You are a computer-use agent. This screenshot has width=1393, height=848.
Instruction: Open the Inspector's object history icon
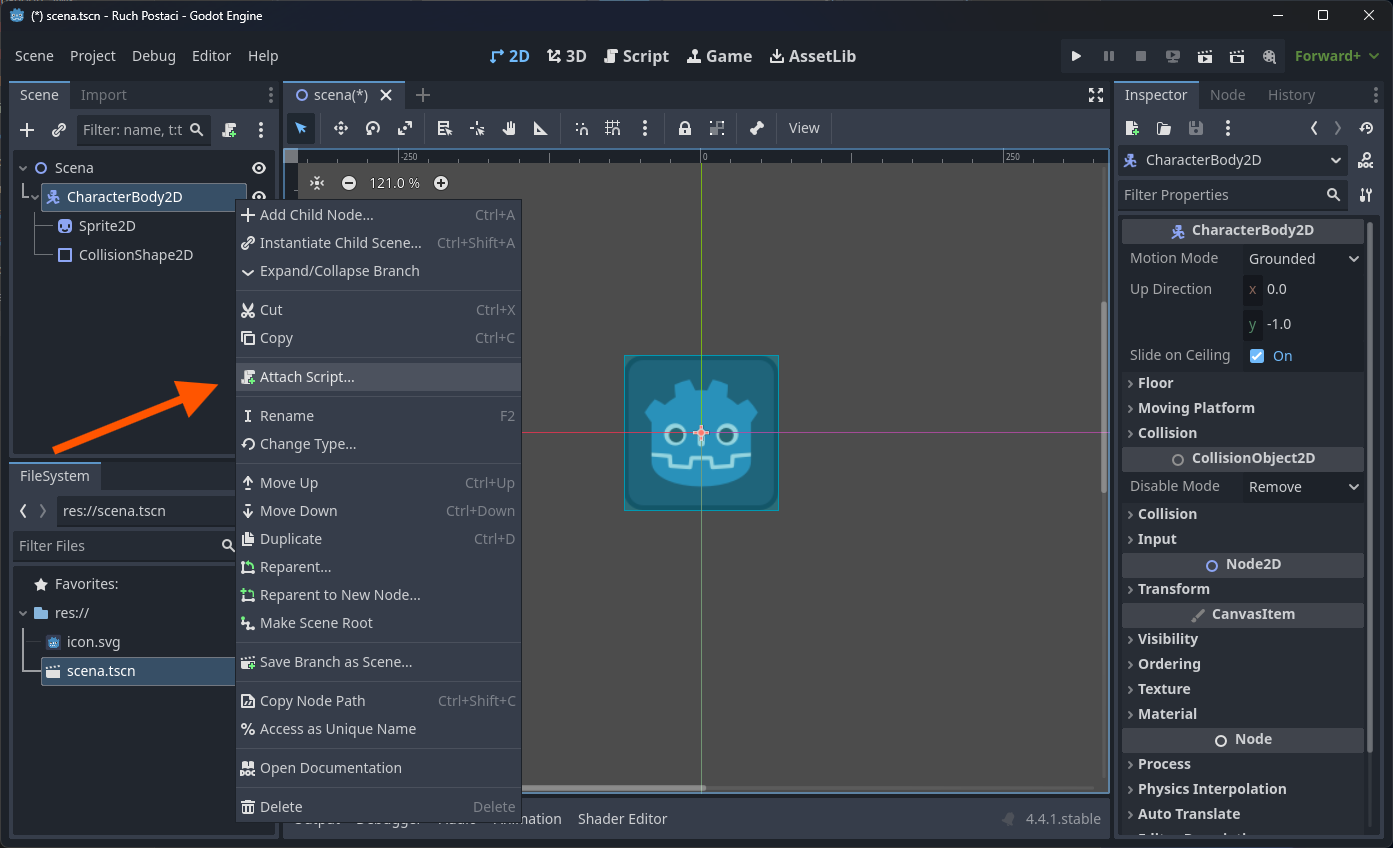click(x=1366, y=128)
